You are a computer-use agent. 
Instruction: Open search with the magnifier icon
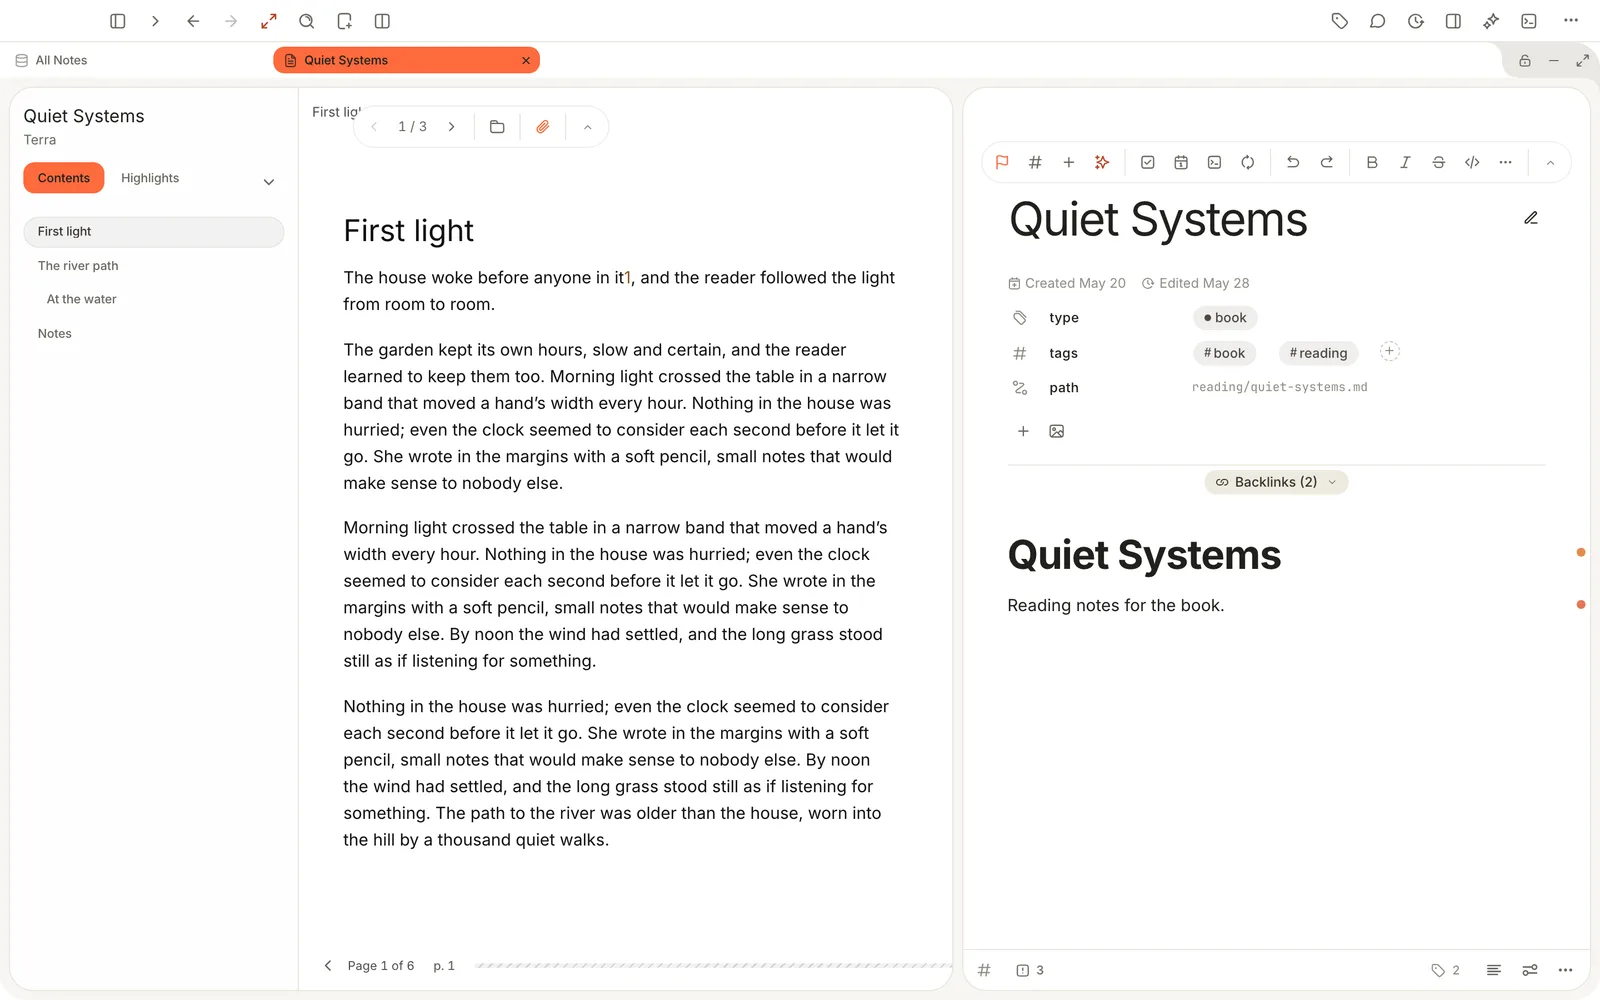[307, 21]
